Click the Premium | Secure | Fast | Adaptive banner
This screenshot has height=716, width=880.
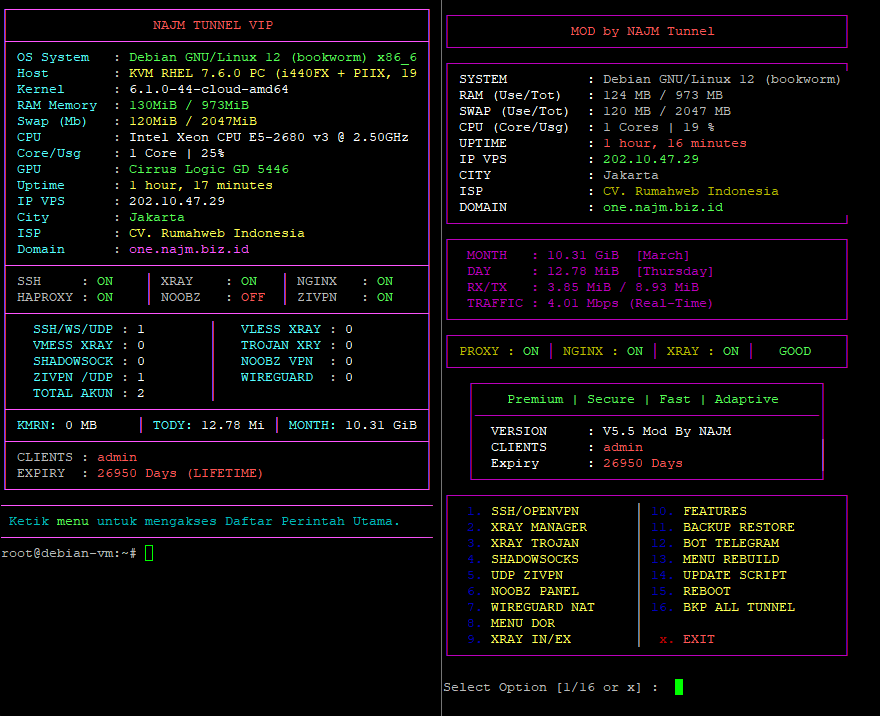pyautogui.click(x=643, y=399)
